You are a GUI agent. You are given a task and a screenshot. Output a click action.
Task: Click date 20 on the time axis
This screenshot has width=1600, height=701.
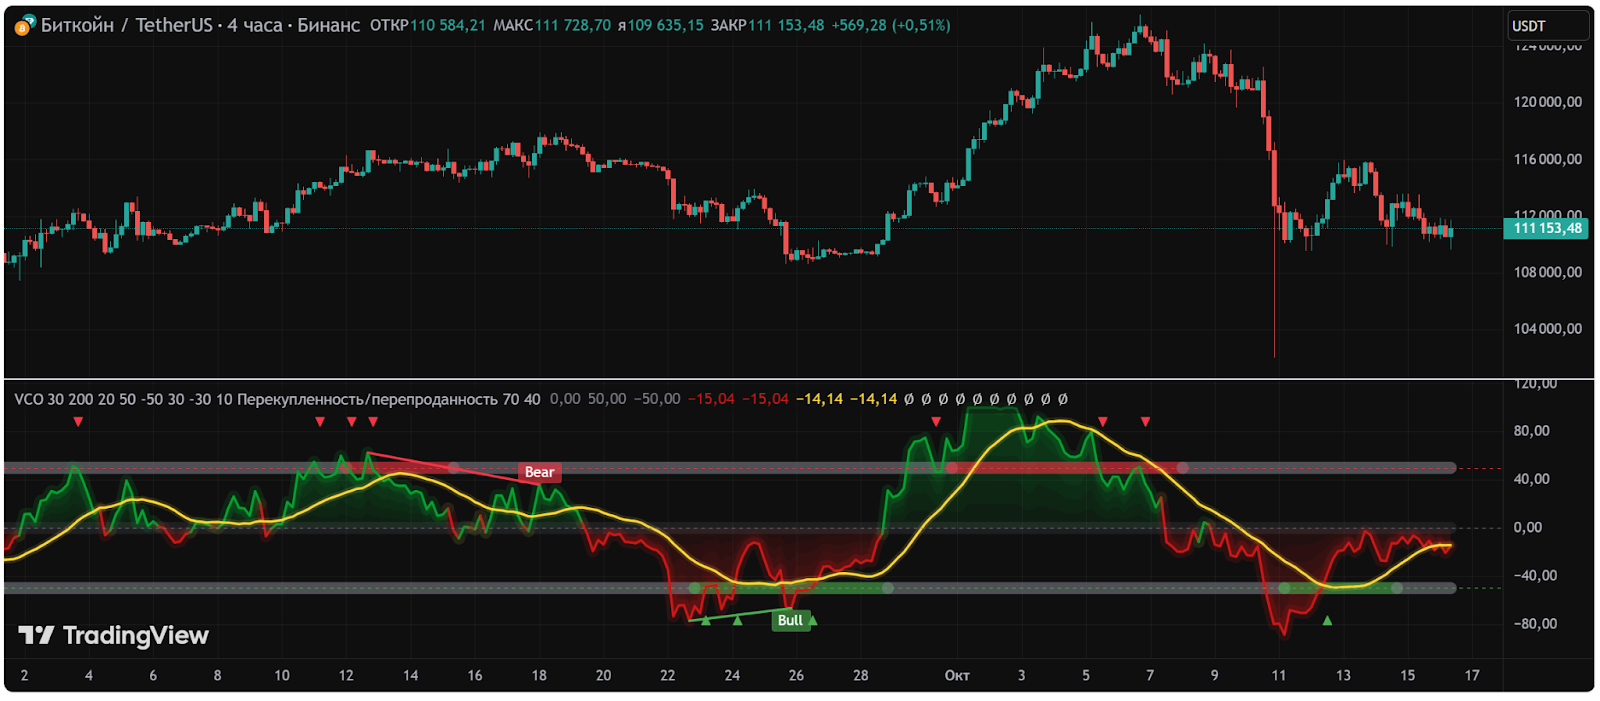tap(603, 675)
